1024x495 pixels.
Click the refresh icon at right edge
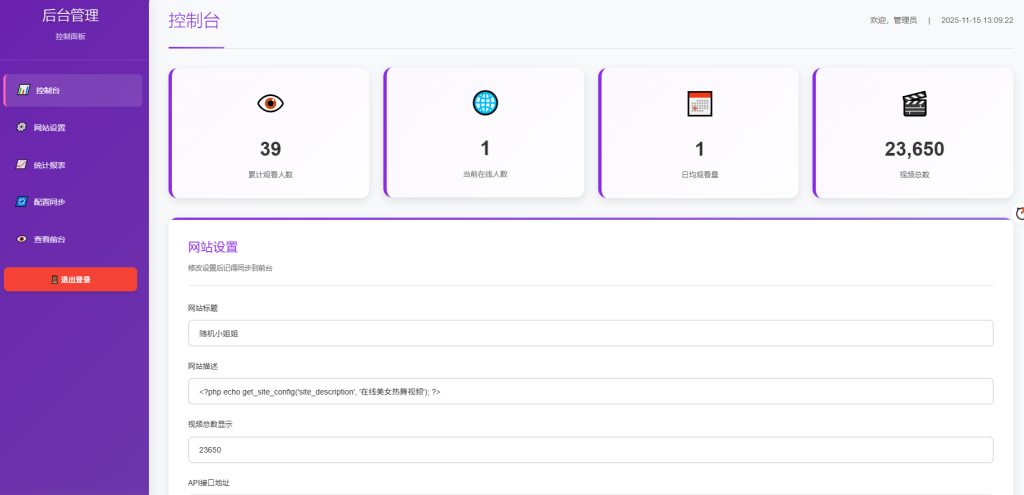[1019, 213]
